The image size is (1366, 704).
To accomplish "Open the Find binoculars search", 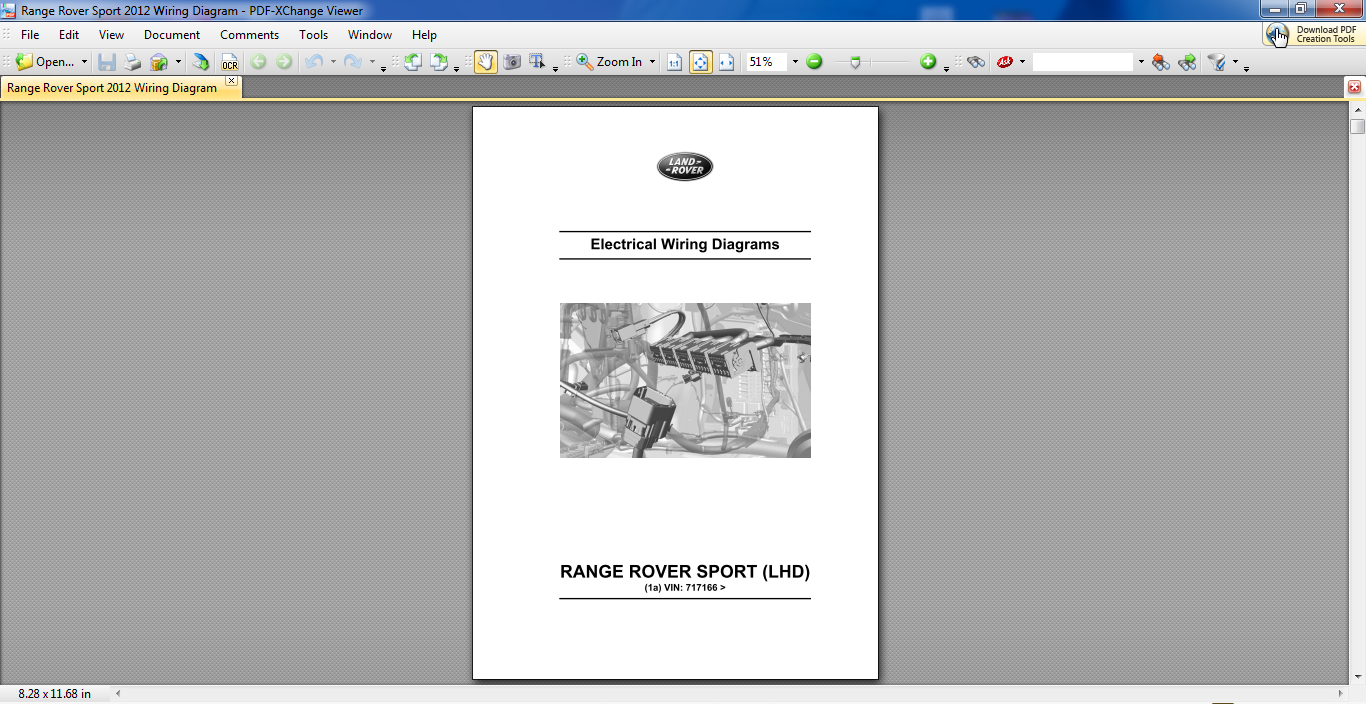I will coord(976,62).
